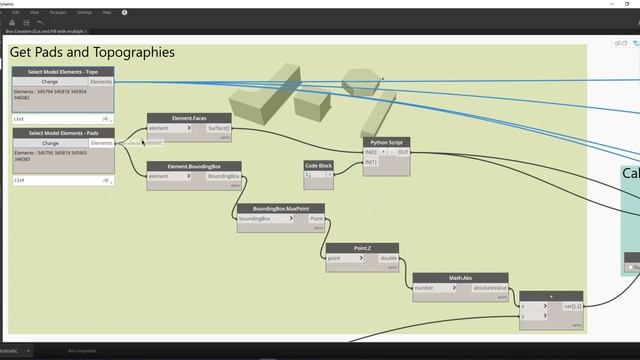Click Point output port on BoundingBox.MaxPoint
The width and height of the screenshot is (640, 360).
tap(316, 219)
